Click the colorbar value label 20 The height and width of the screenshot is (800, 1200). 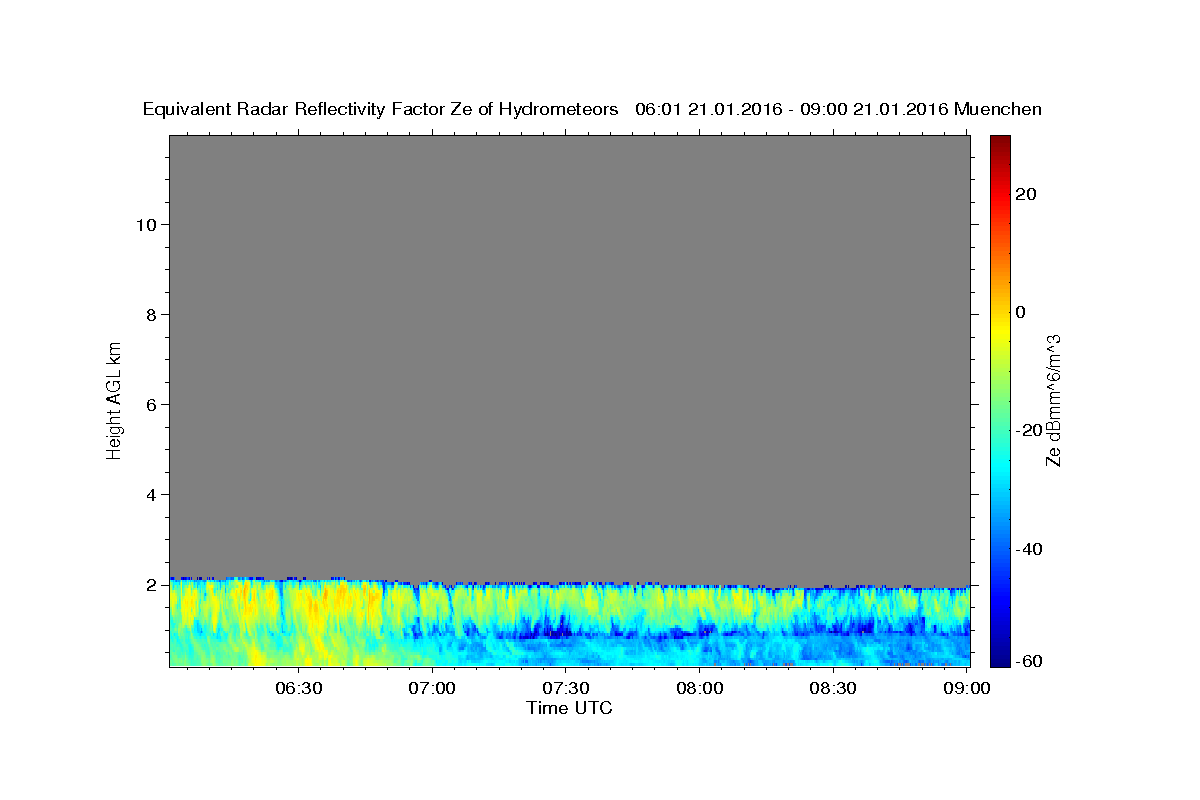click(1024, 194)
